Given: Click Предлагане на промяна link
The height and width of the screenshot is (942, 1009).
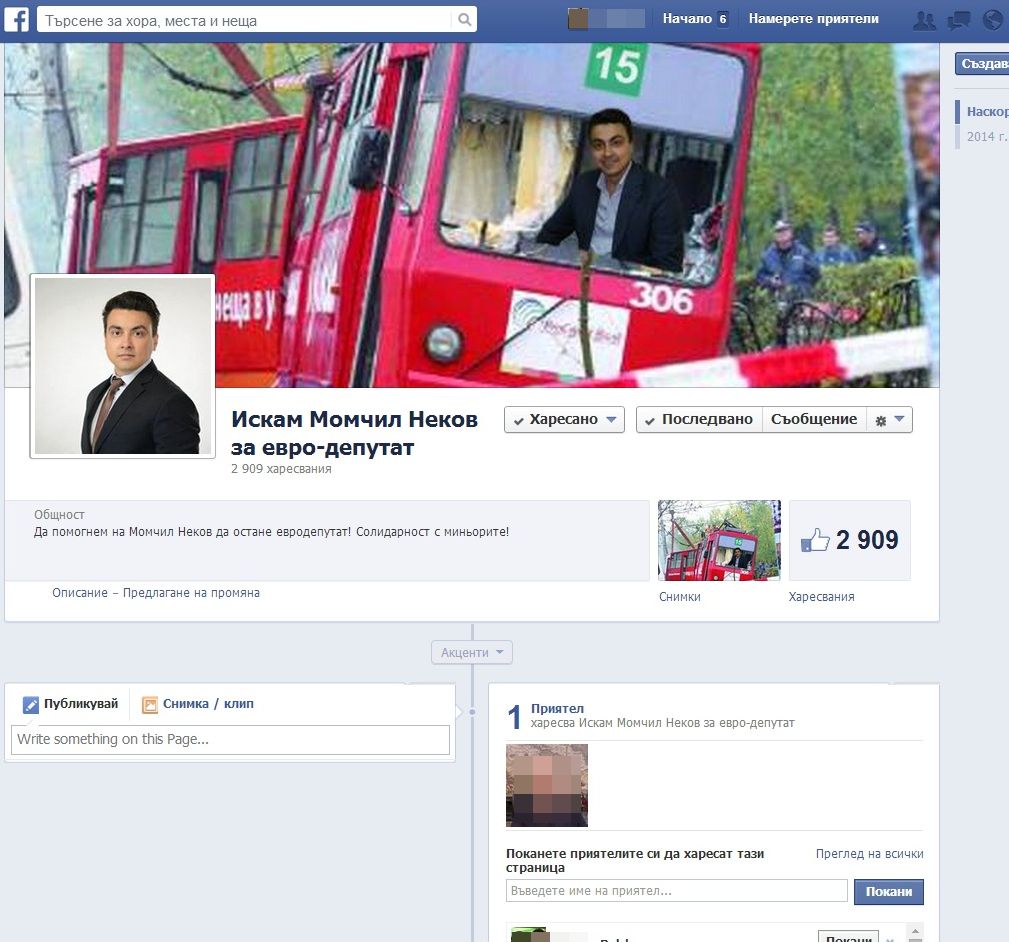Looking at the screenshot, I should pos(191,593).
